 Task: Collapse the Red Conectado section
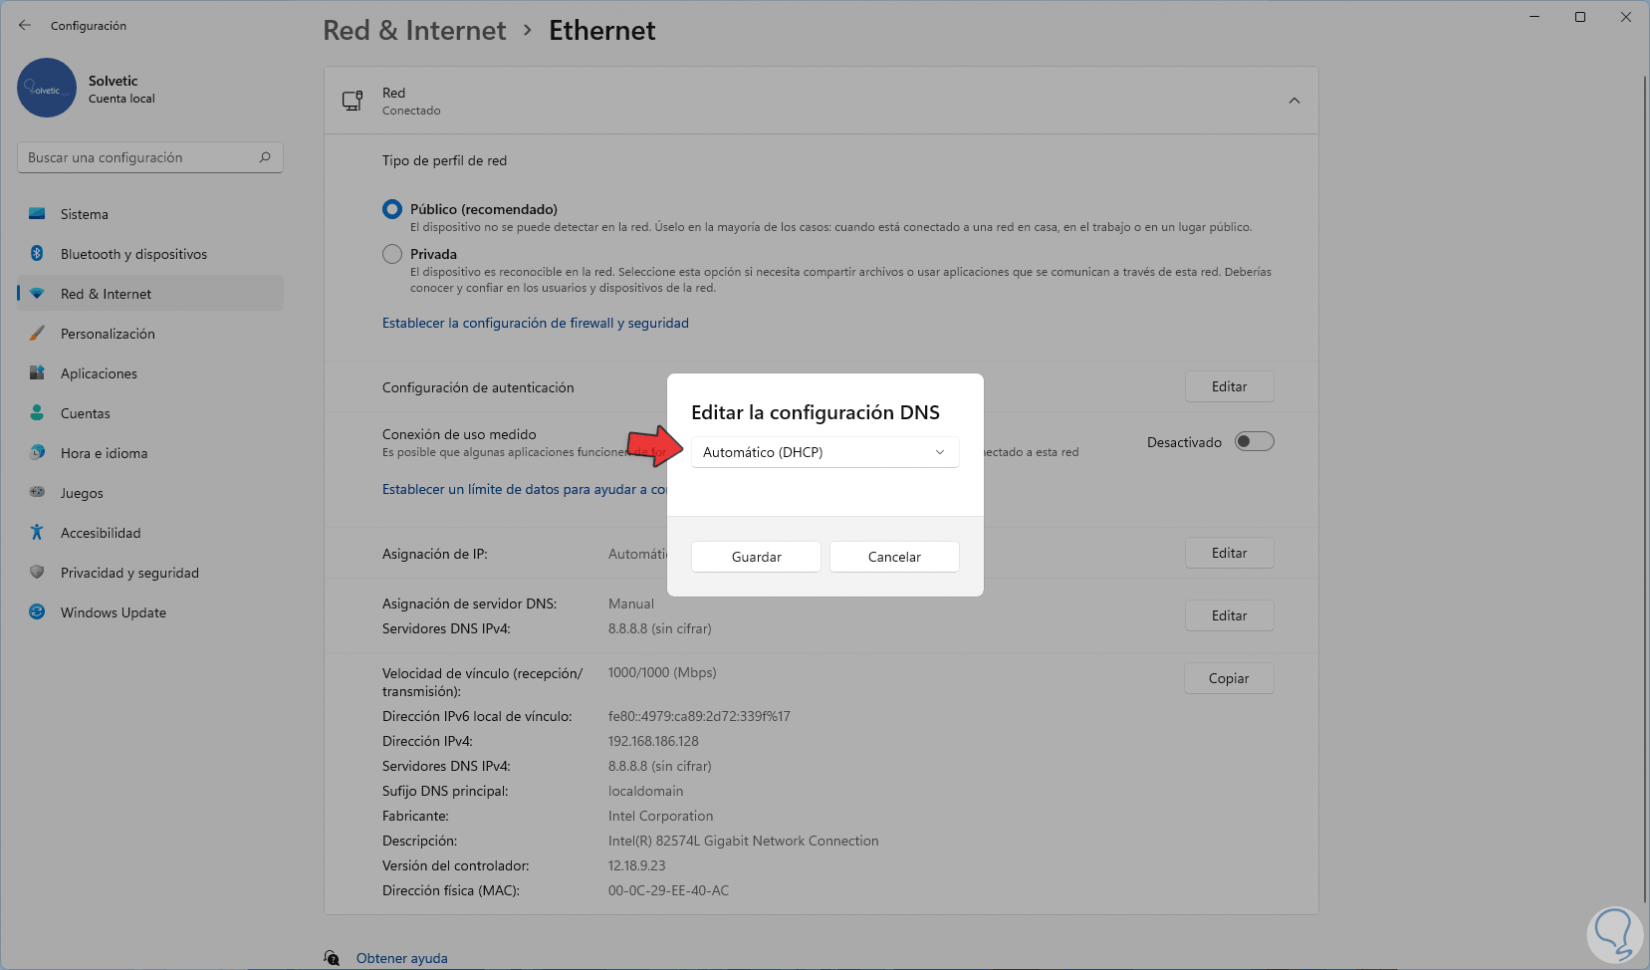coord(1293,101)
